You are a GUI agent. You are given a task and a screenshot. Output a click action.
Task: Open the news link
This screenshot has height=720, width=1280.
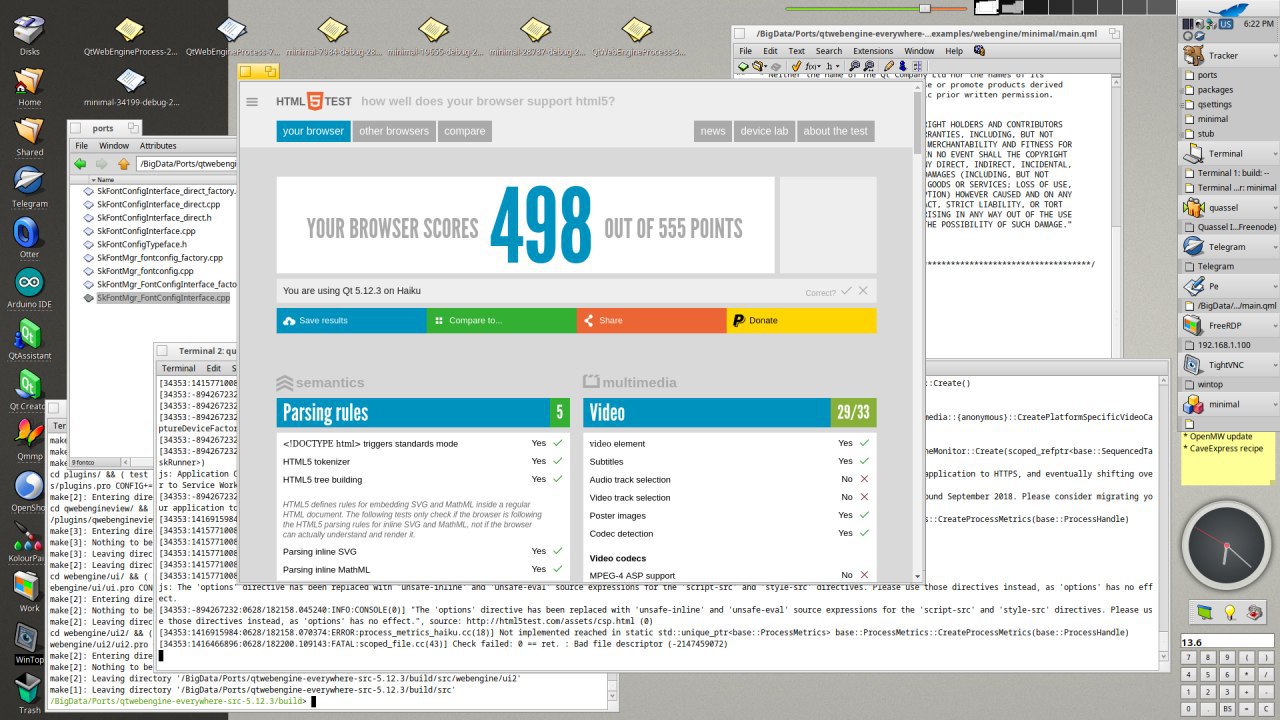(713, 131)
